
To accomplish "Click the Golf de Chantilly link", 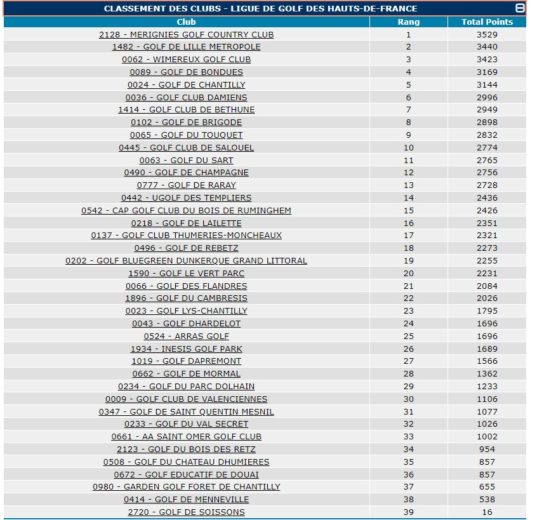I will point(186,85).
